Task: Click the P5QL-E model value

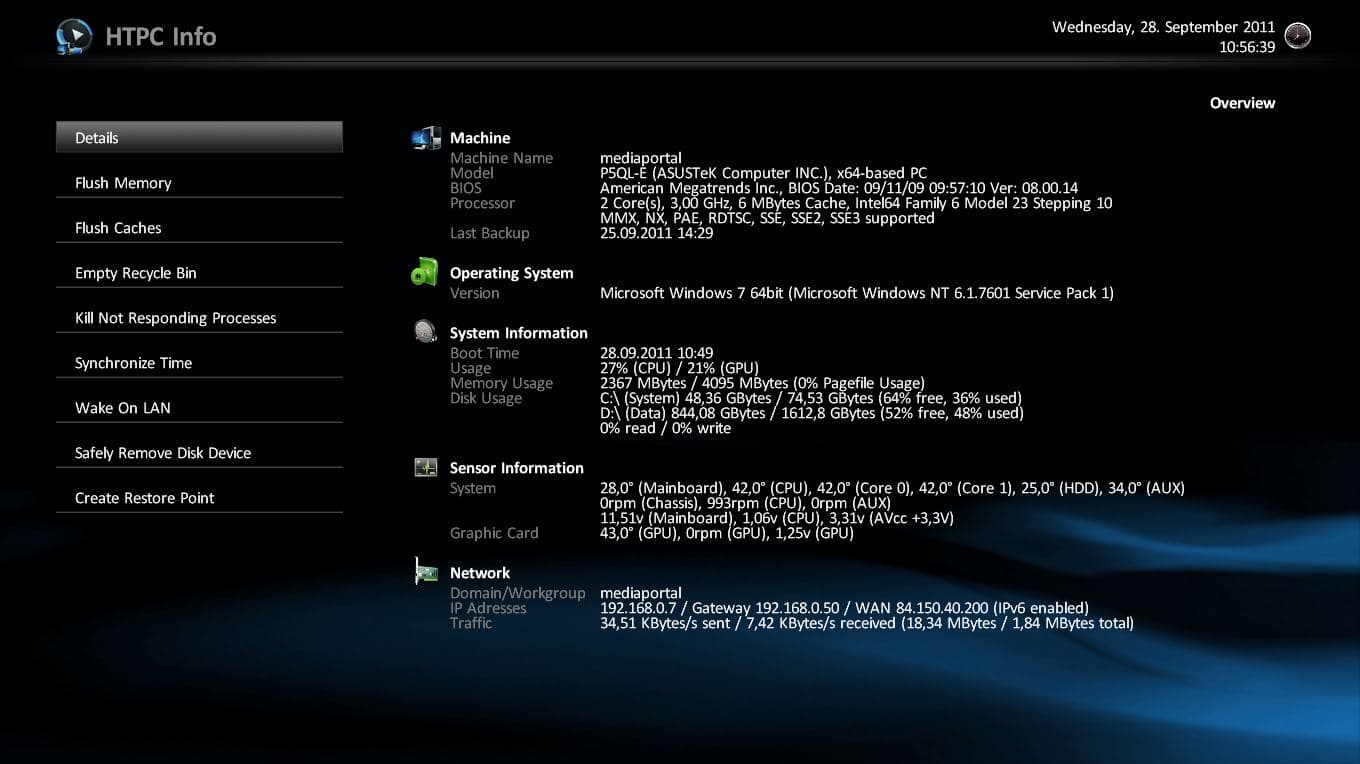Action: pyautogui.click(x=763, y=173)
